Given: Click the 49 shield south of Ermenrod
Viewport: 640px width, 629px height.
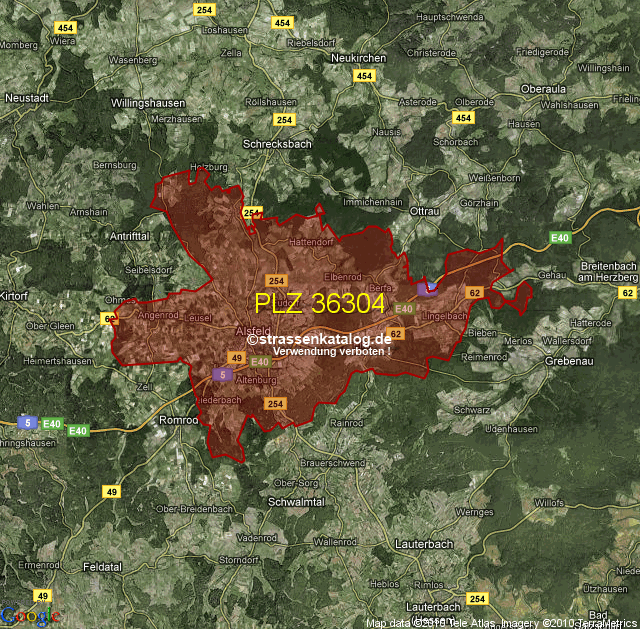Looking at the screenshot, I should pyautogui.click(x=42, y=595).
